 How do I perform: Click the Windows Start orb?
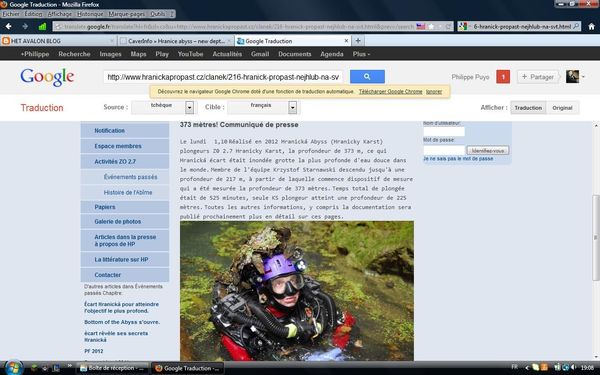(13, 368)
